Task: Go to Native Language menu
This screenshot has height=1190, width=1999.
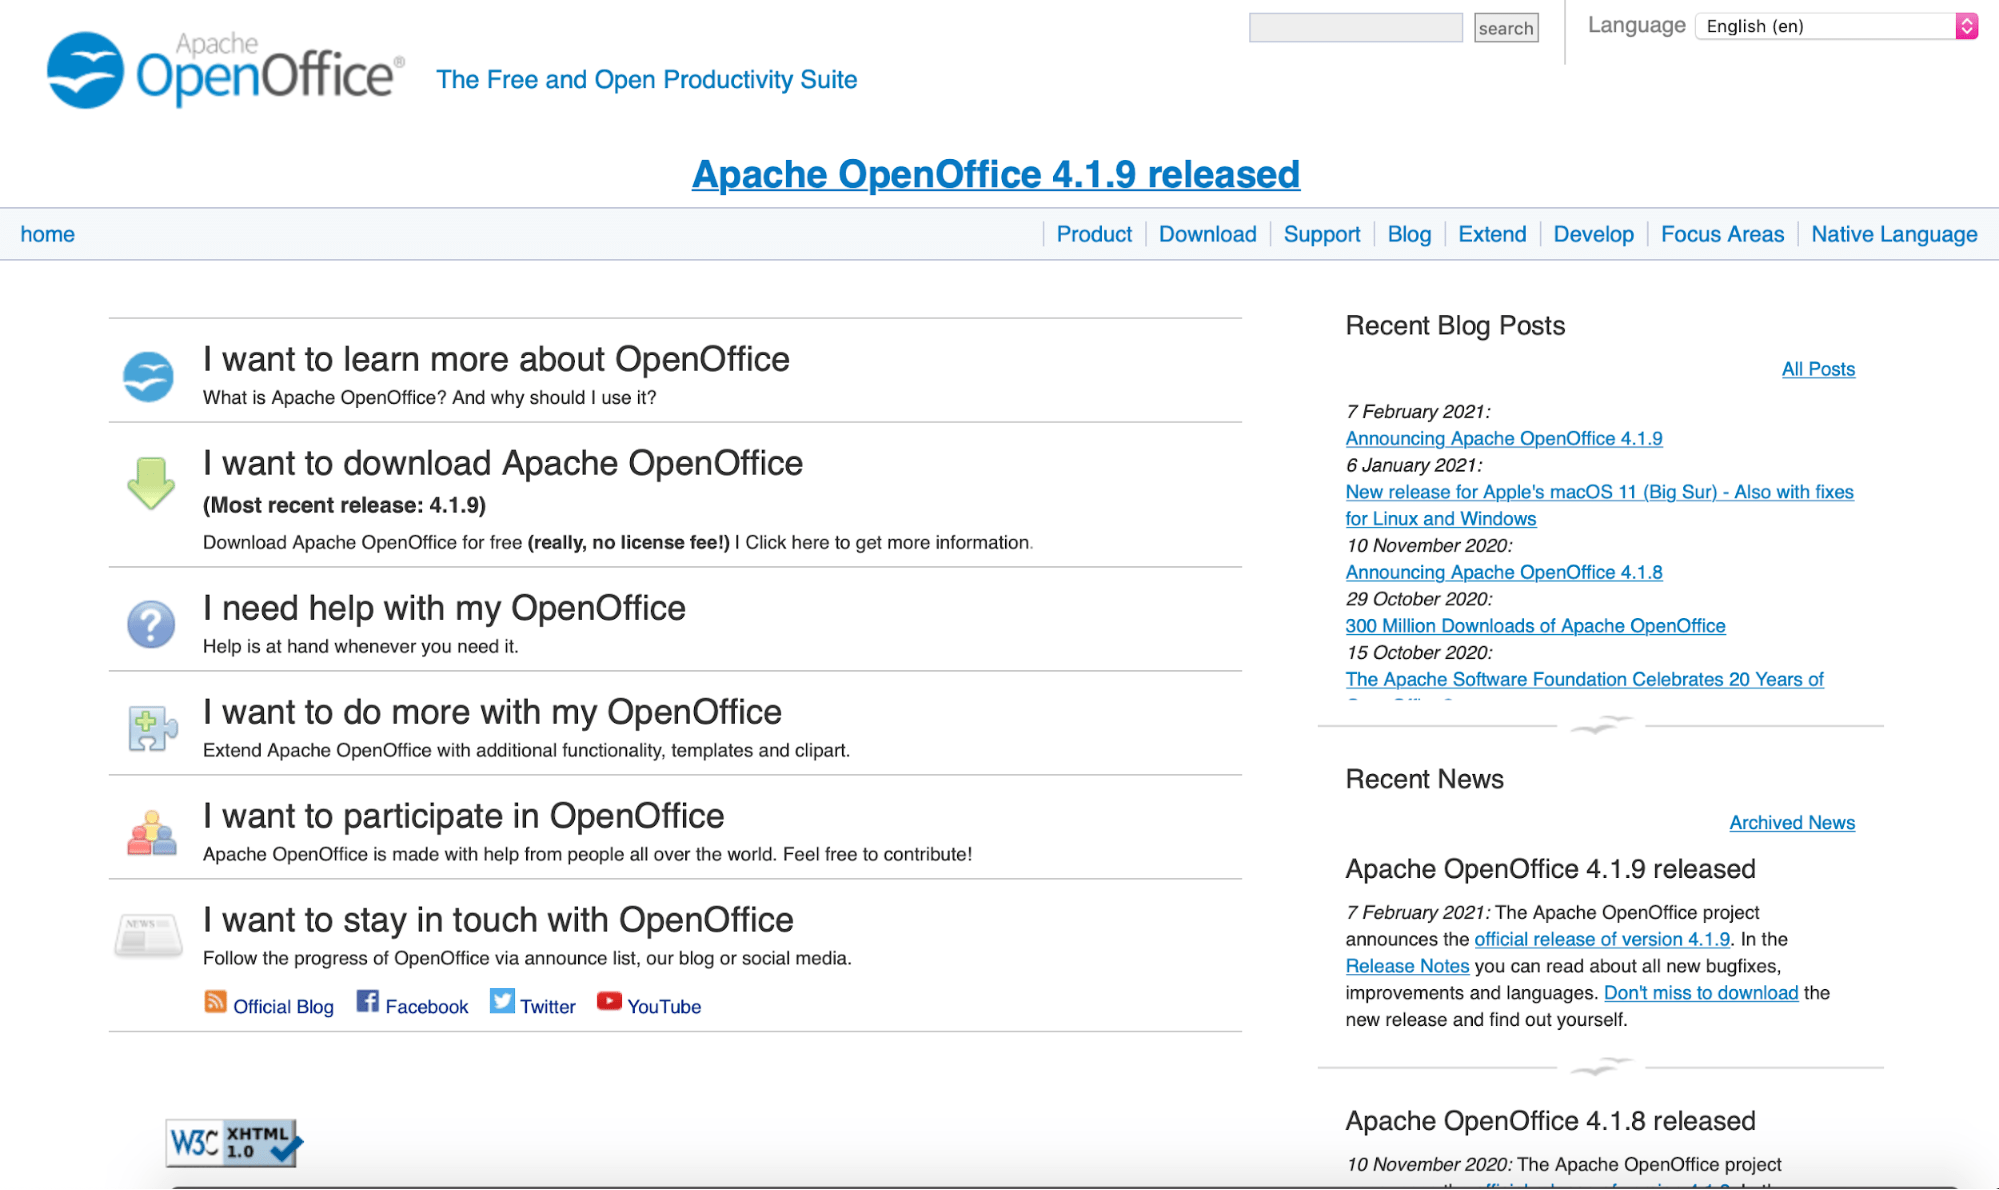Action: (x=1893, y=234)
